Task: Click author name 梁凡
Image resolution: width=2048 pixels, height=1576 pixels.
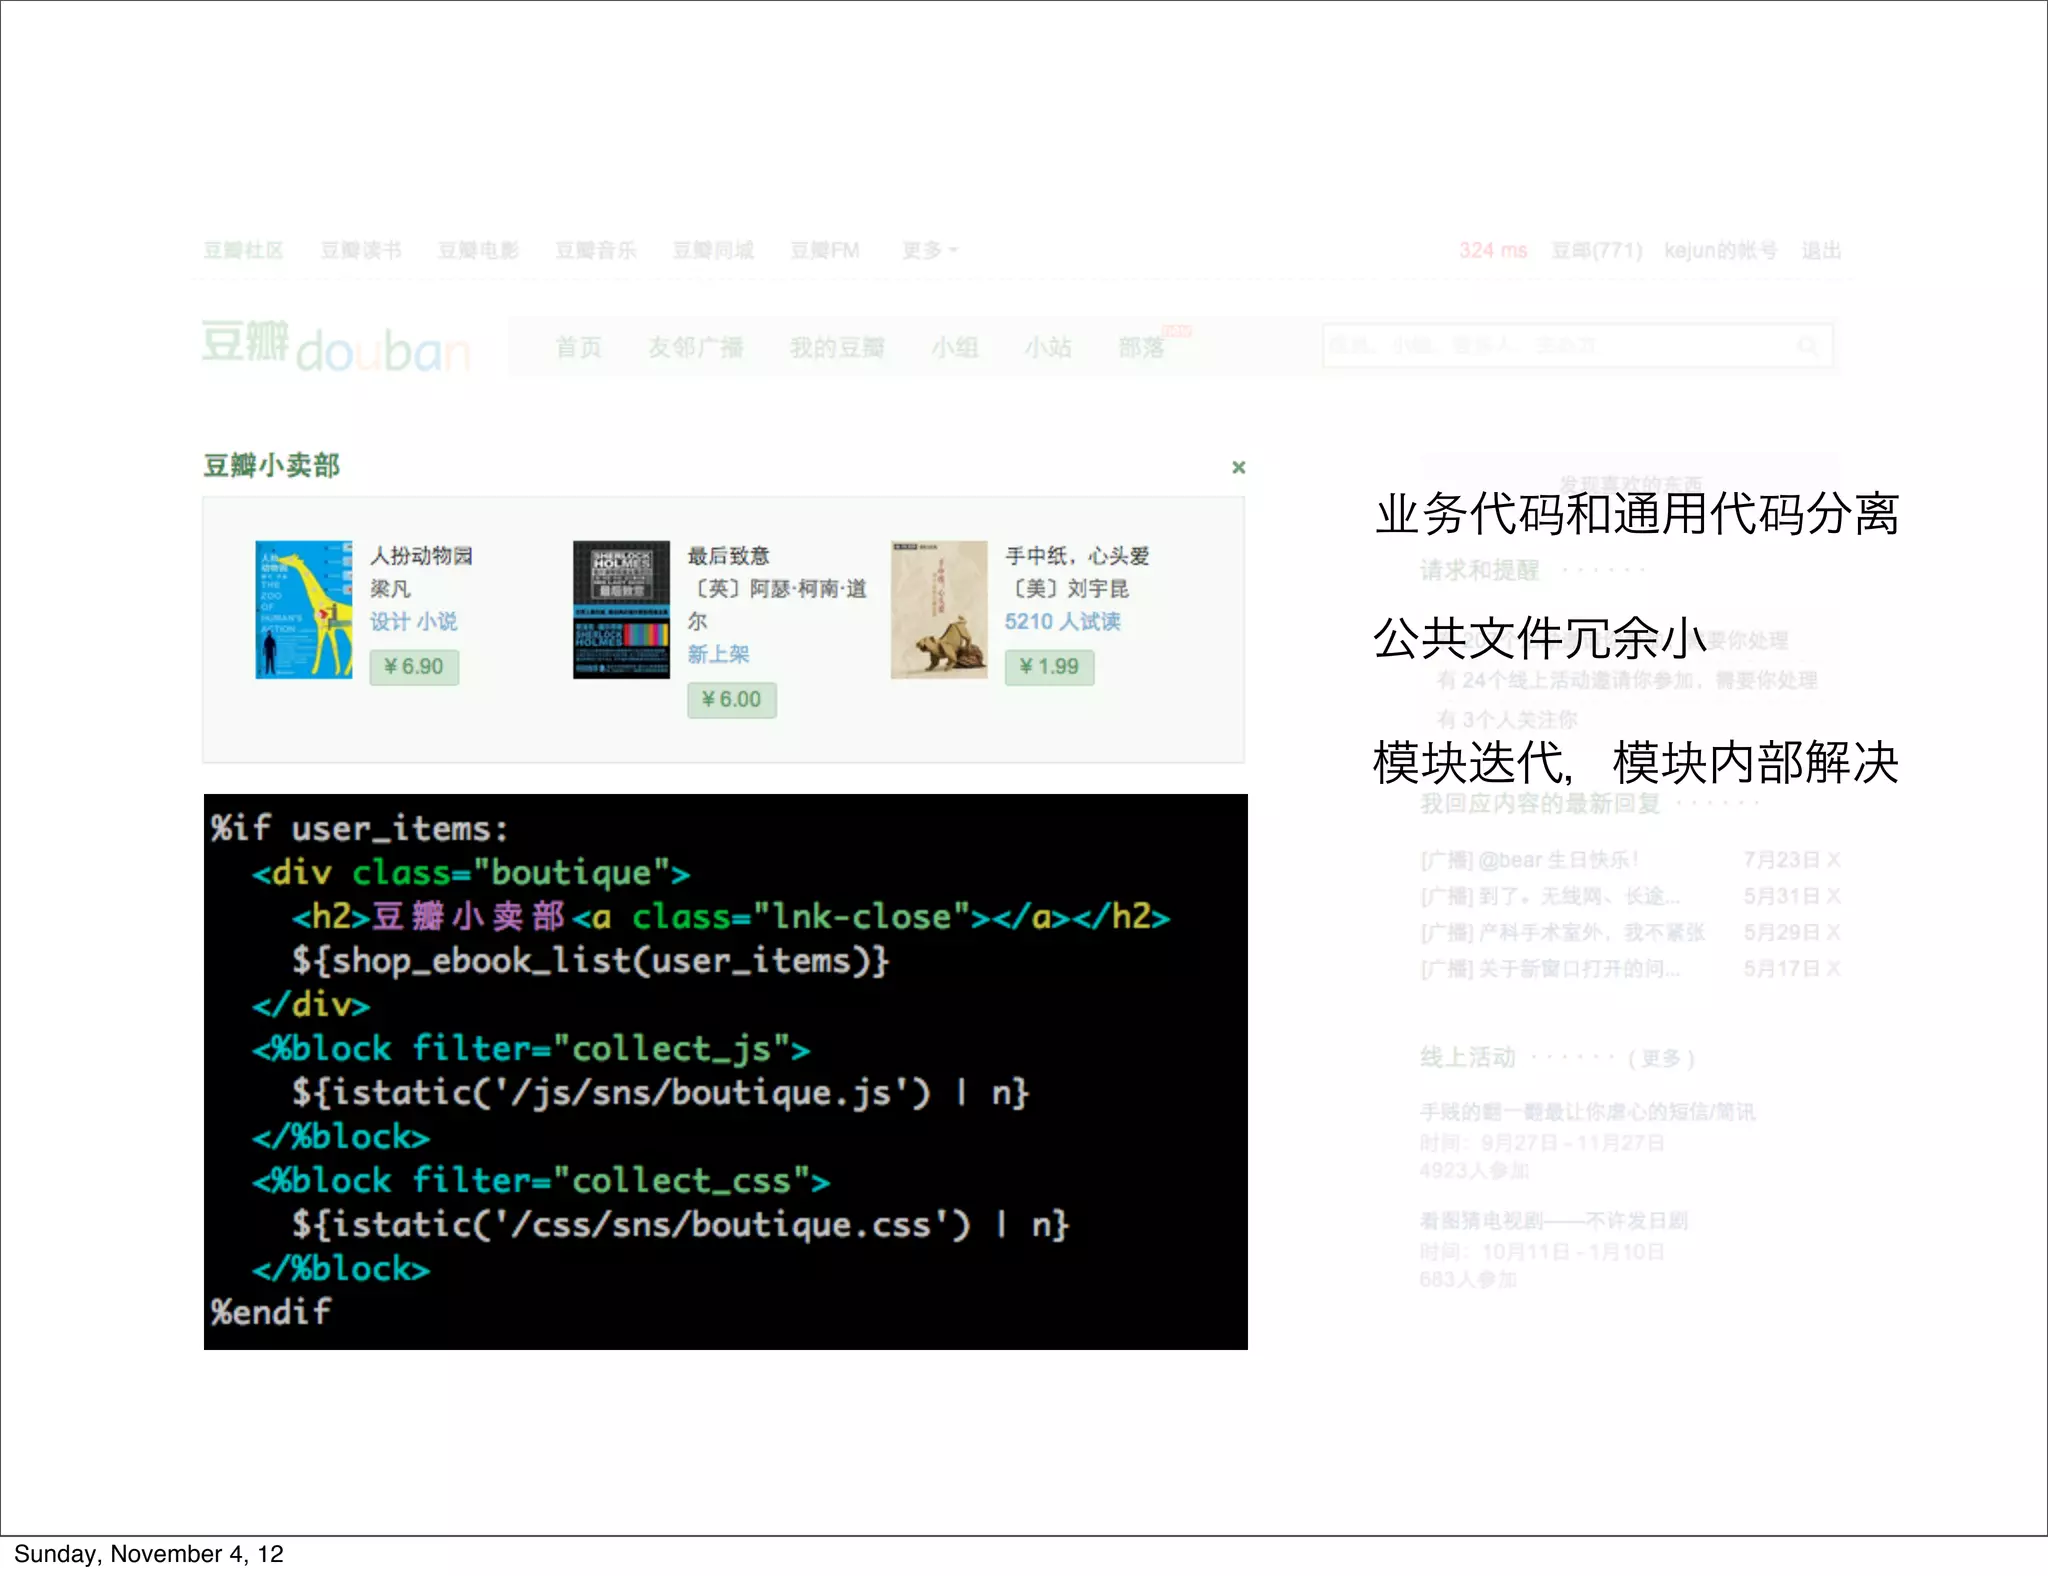Action: pyautogui.click(x=390, y=589)
